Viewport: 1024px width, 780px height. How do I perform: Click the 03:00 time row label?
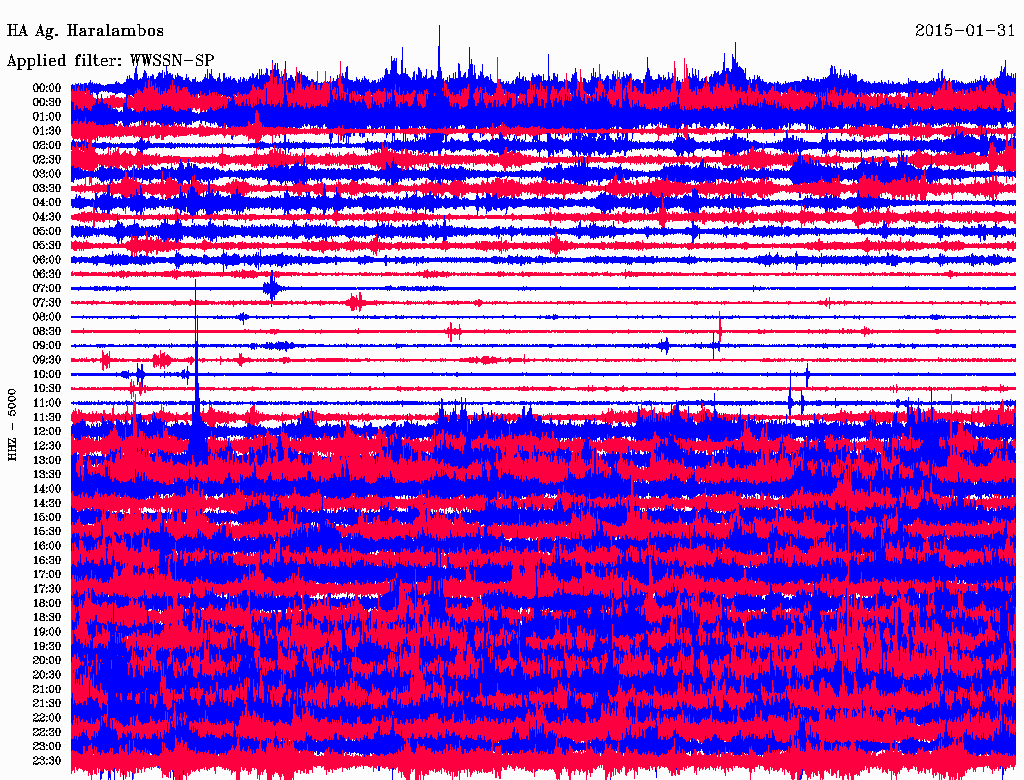tap(47, 174)
